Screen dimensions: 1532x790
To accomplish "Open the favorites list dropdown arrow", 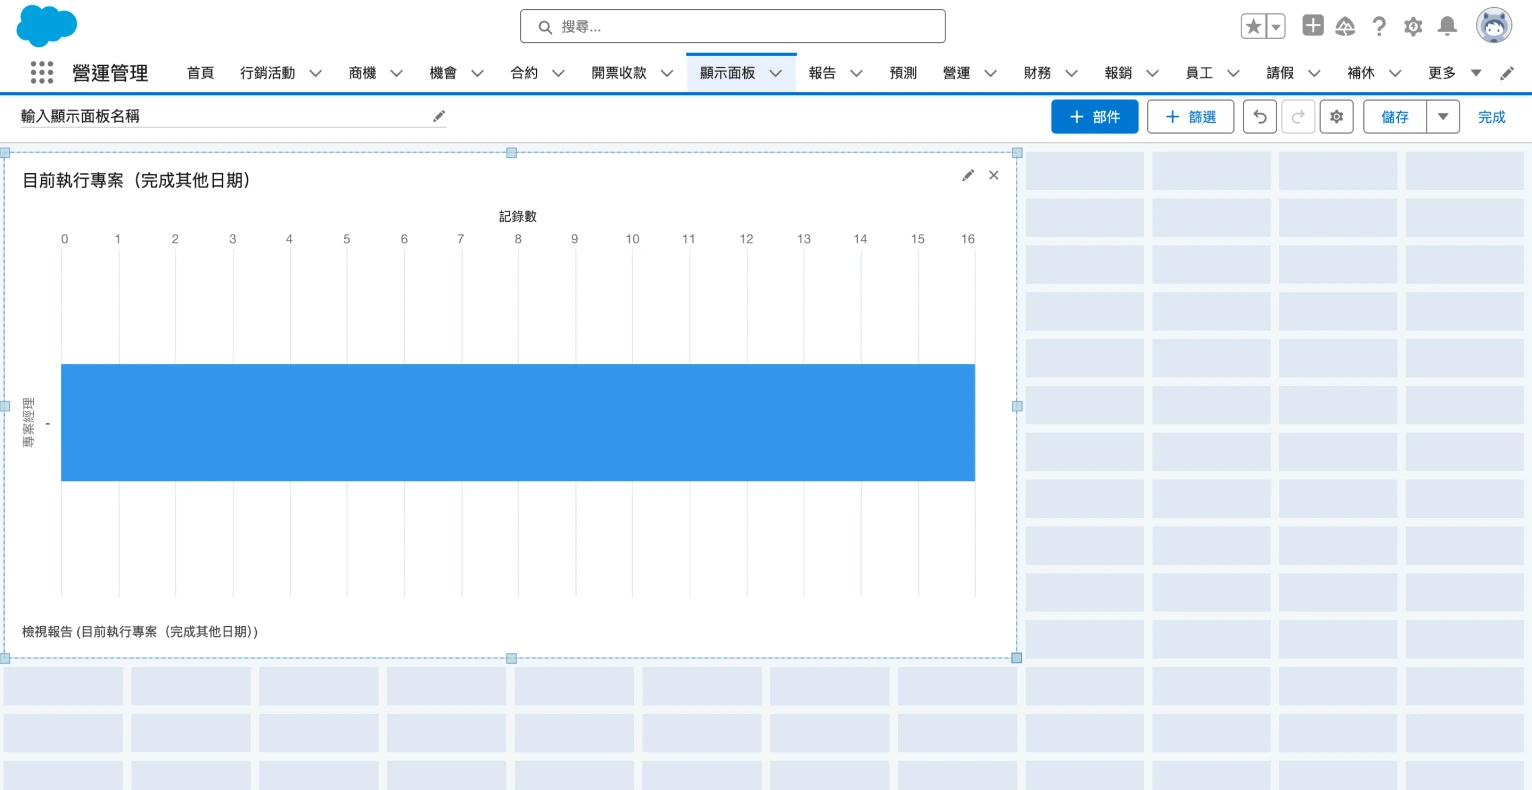I will point(1276,27).
